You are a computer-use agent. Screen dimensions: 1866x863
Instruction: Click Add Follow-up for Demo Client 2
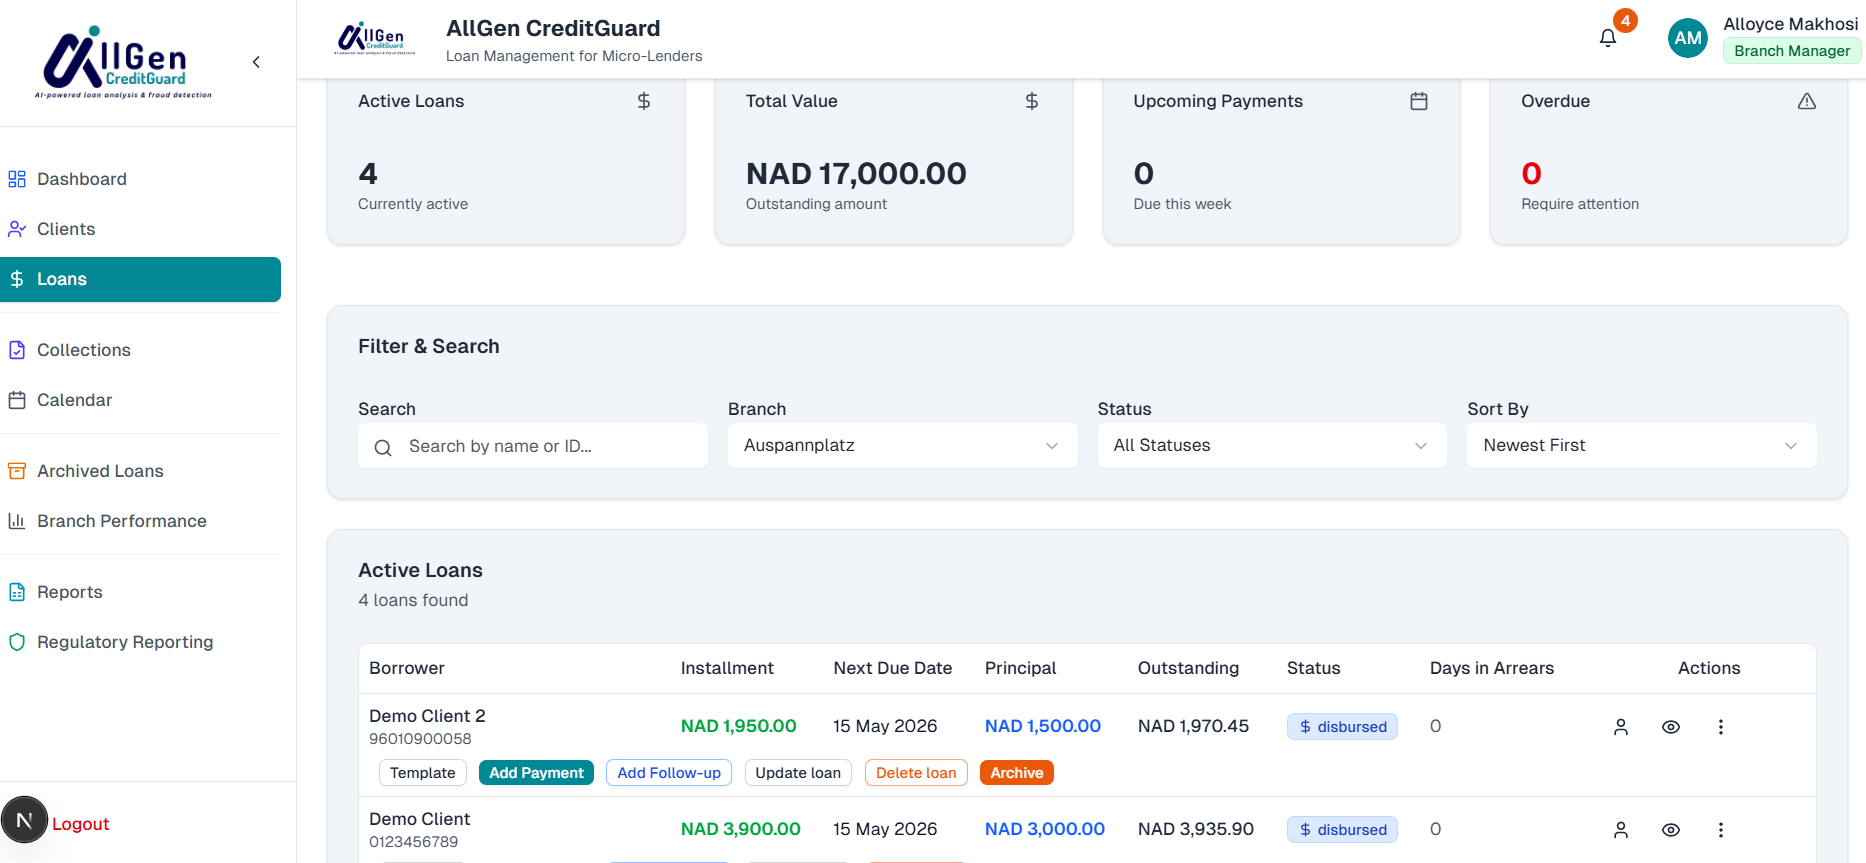669,773
